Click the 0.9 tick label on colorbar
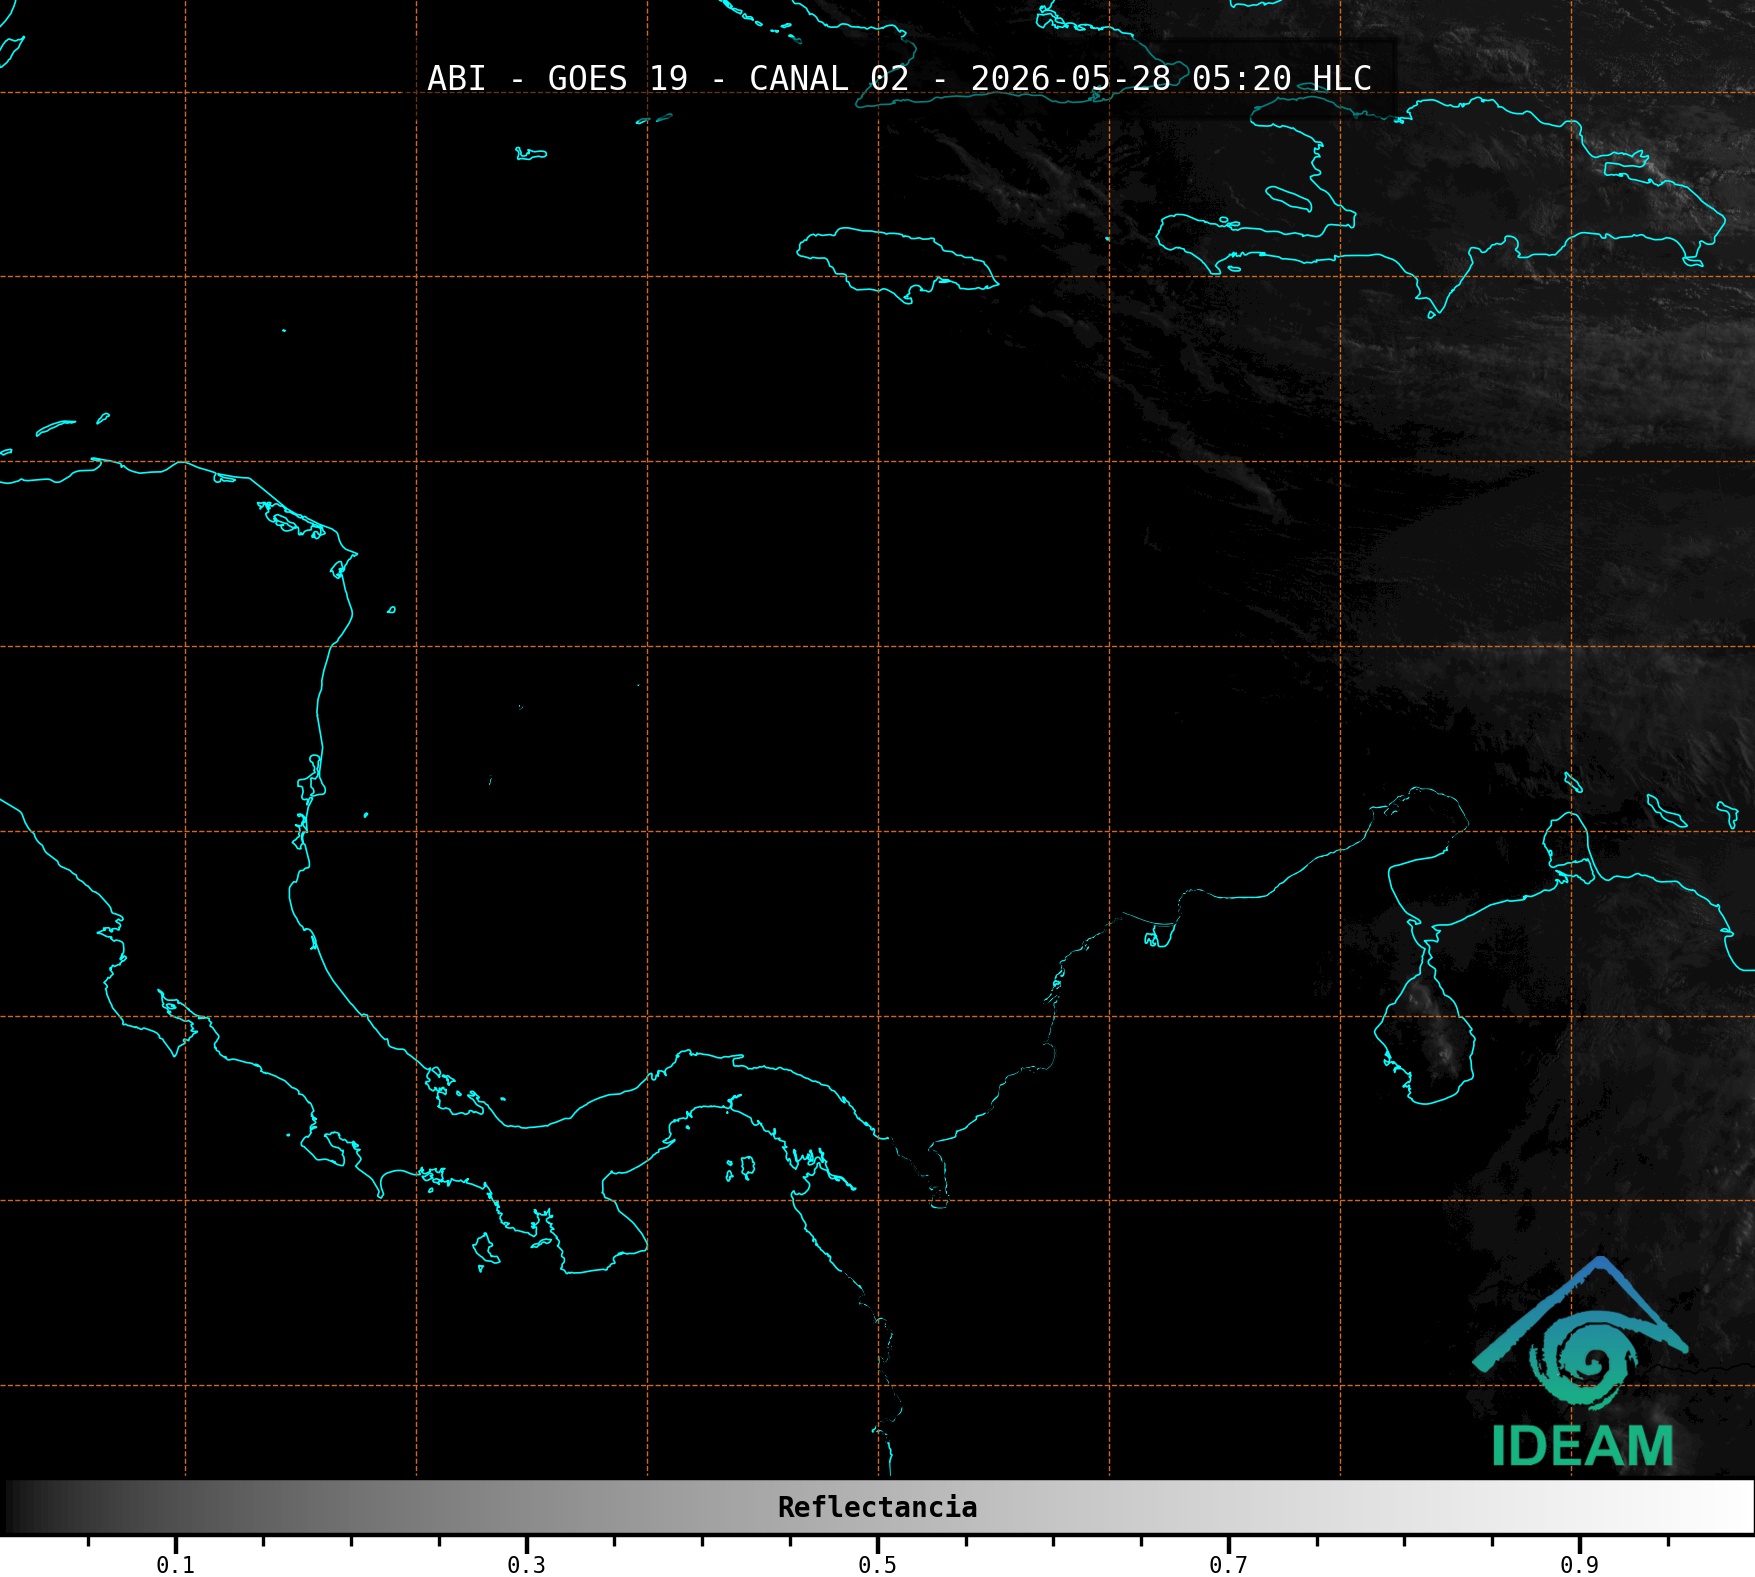Viewport: 1755px width, 1577px height. point(1579,1565)
